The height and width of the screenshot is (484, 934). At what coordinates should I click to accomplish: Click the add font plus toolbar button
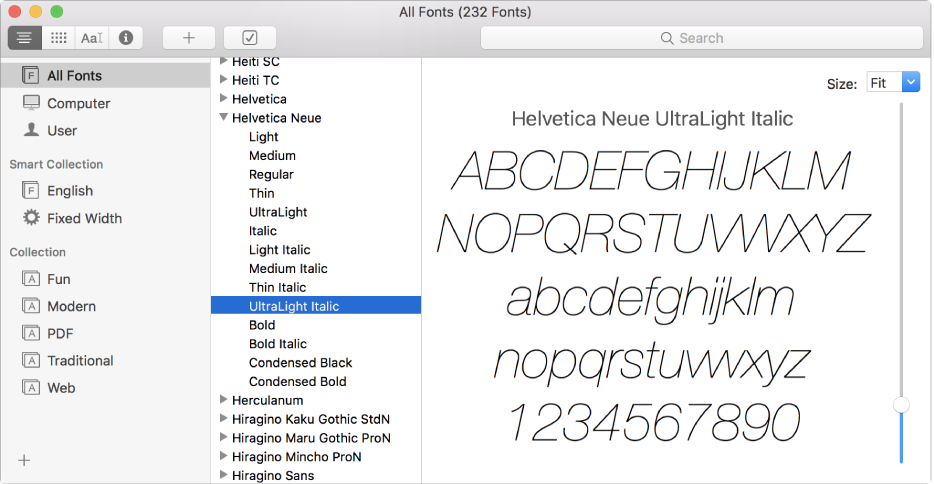coord(189,38)
